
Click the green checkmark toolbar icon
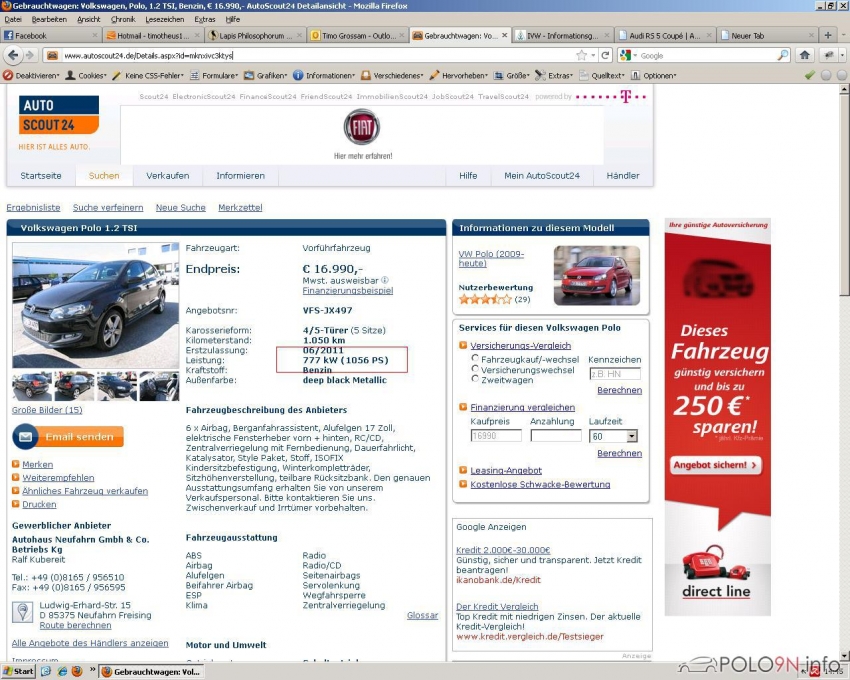pos(809,75)
